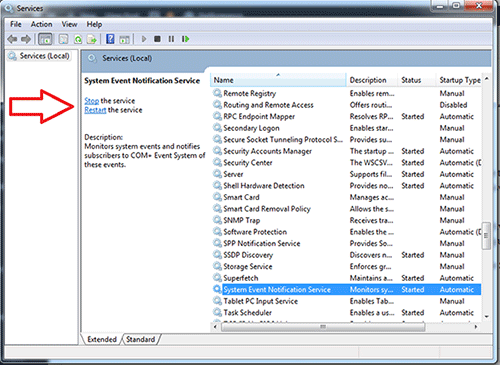Open the File menu

tap(16, 24)
